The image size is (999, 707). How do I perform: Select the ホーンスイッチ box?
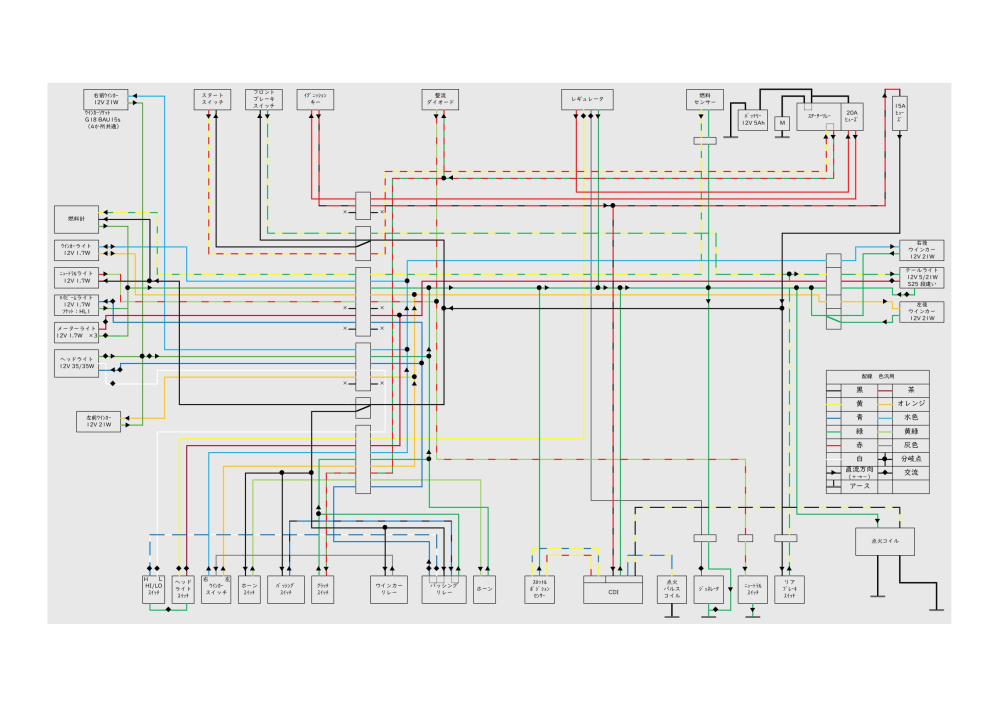tap(249, 590)
